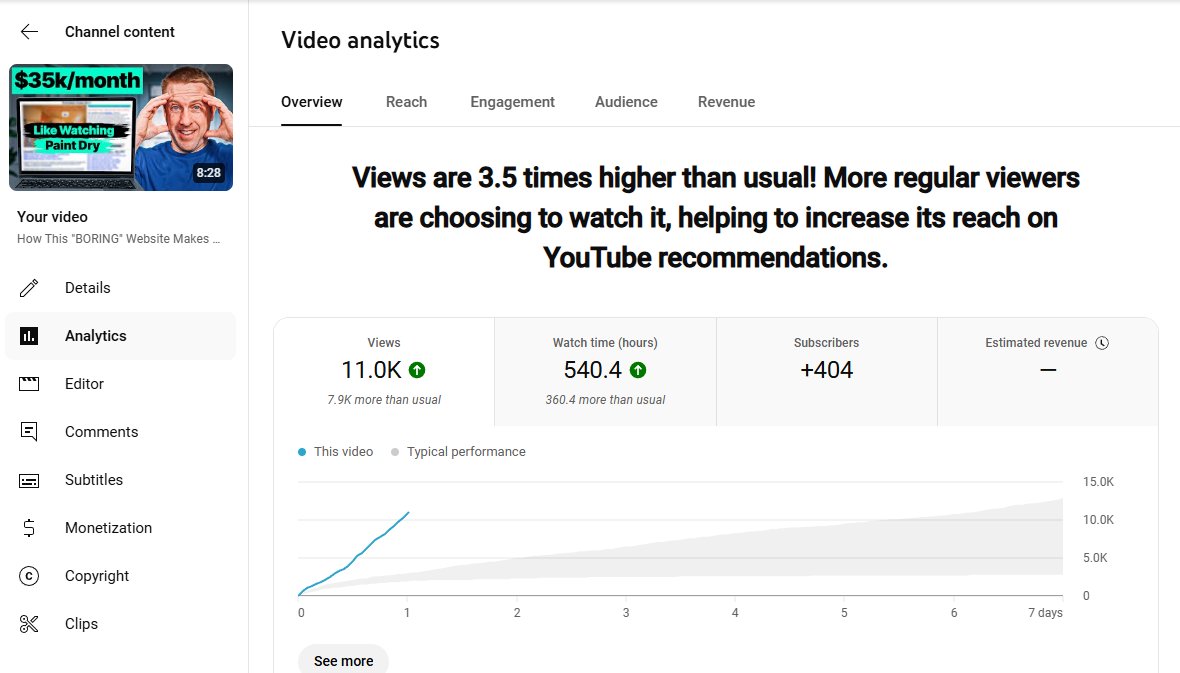Switch to the Audience tab
The width and height of the screenshot is (1180, 673).
click(x=626, y=102)
